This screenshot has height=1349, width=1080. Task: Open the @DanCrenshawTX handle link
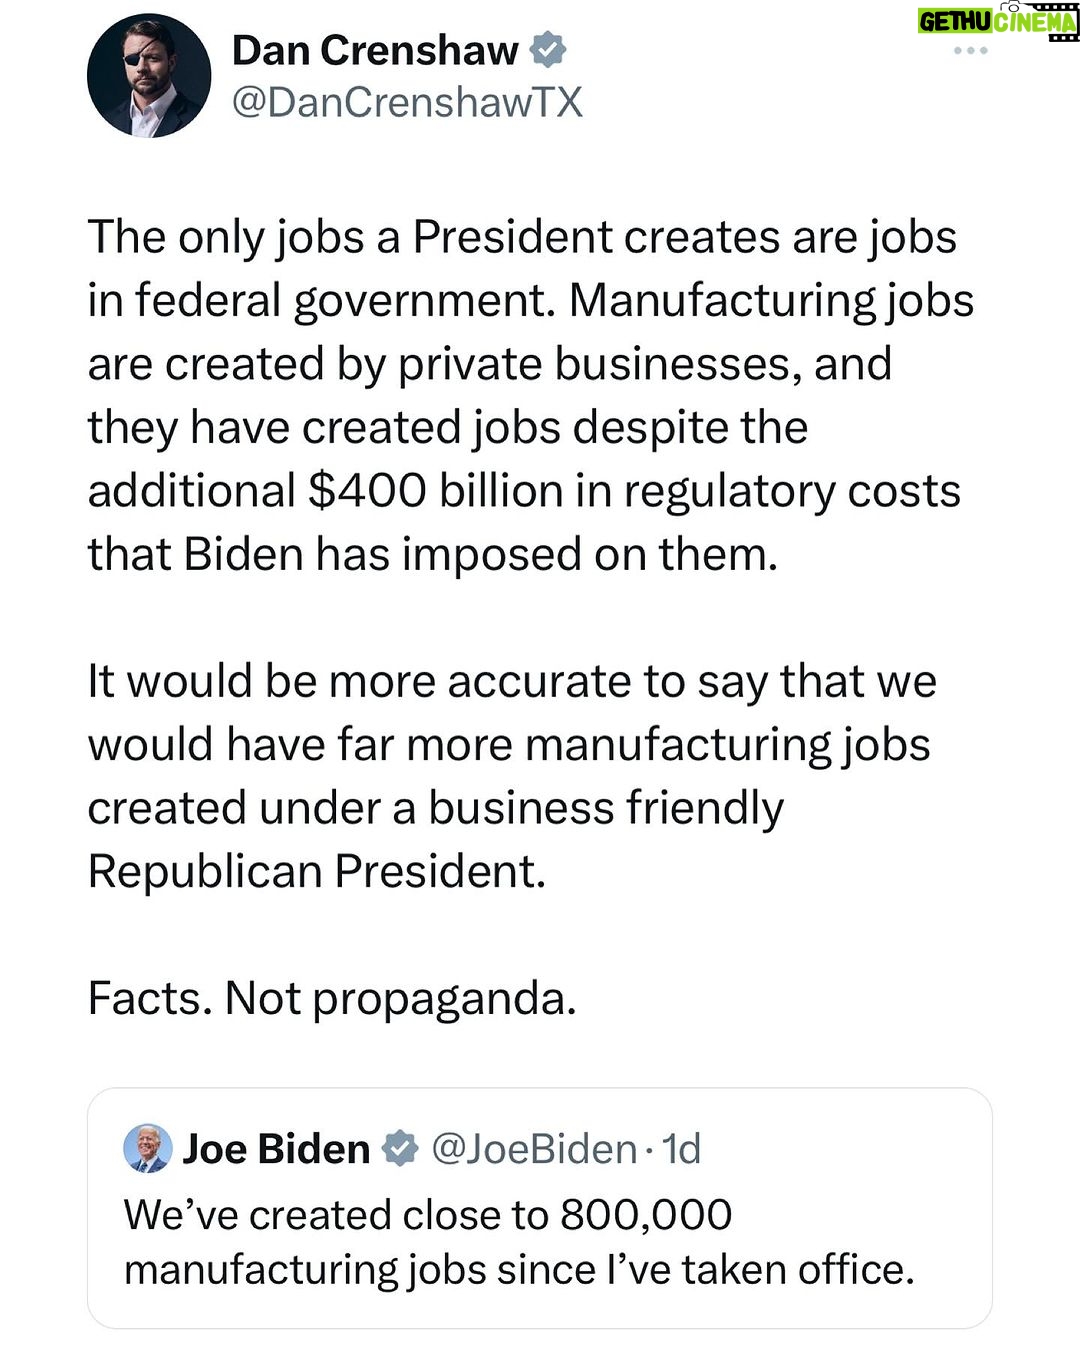click(x=407, y=102)
